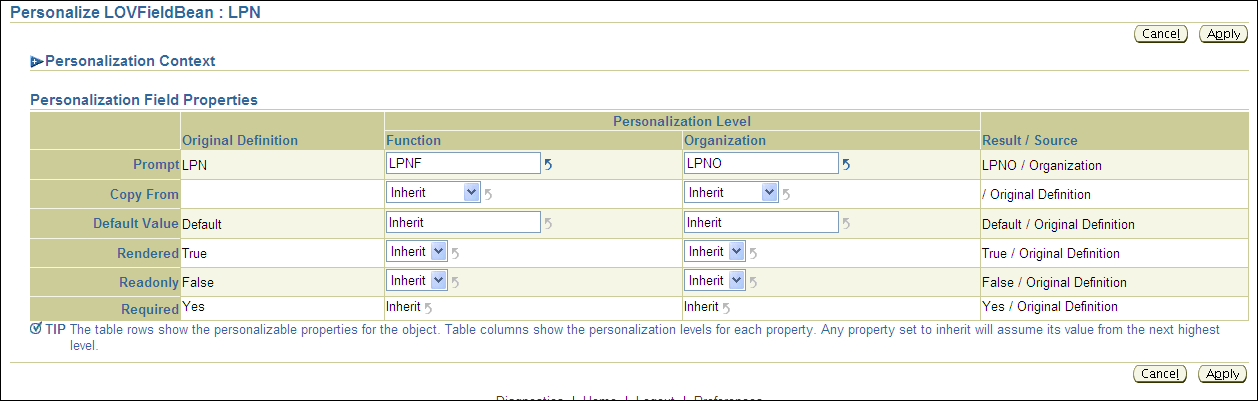Focus the Organization Default Value input
The width and height of the screenshot is (1258, 401).
pyautogui.click(x=761, y=223)
